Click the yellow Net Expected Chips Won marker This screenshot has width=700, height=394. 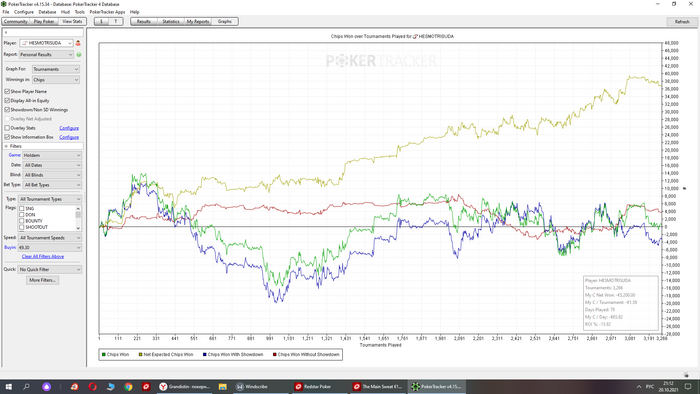[x=140, y=354]
